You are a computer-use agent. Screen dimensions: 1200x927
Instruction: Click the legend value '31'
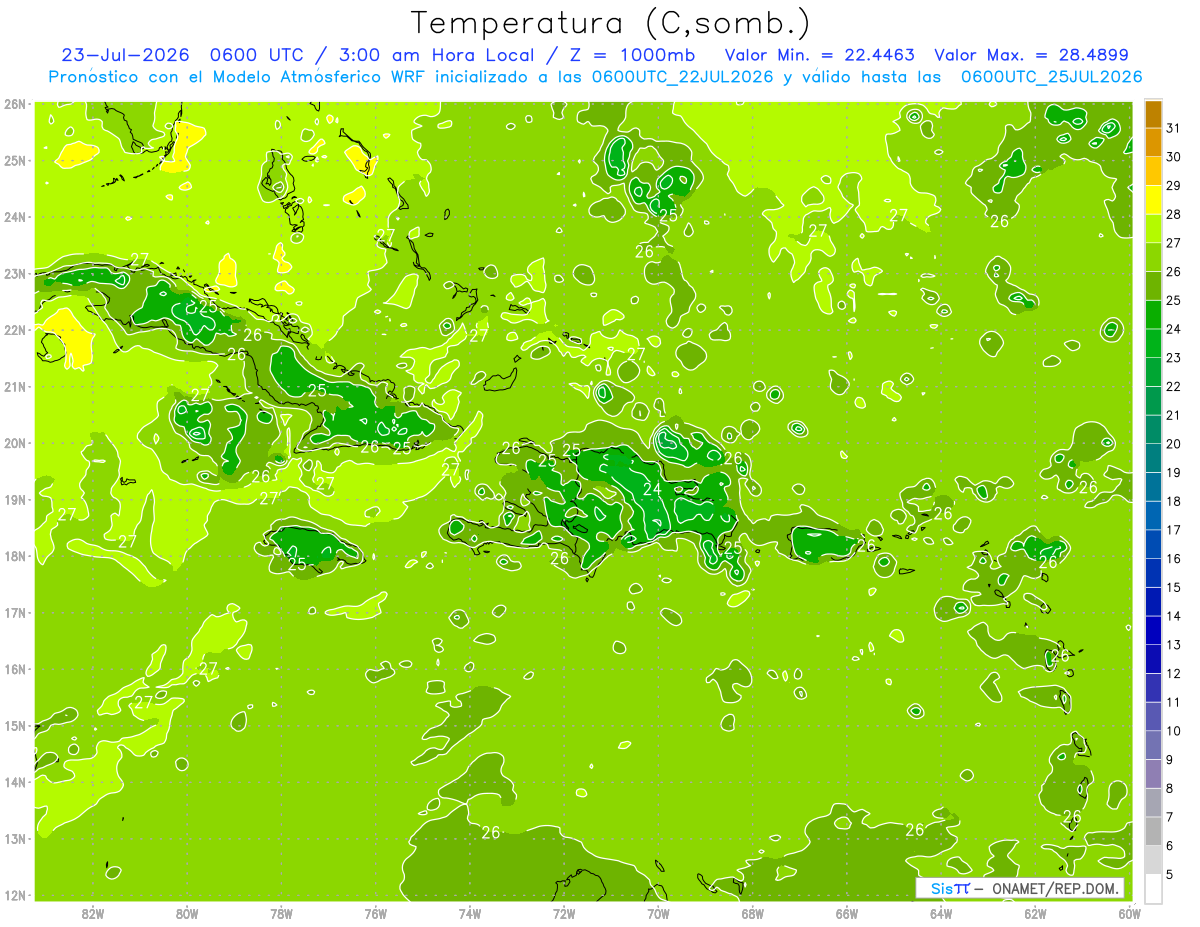click(x=1174, y=128)
